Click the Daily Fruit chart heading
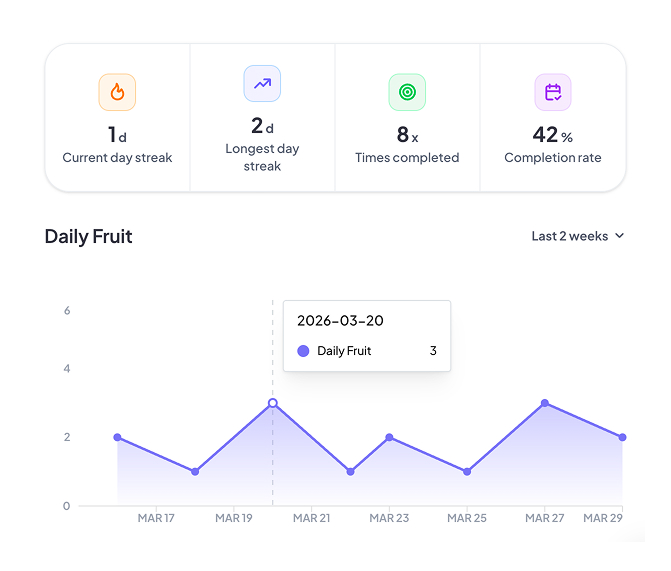This screenshot has height=571, width=671. click(x=88, y=237)
